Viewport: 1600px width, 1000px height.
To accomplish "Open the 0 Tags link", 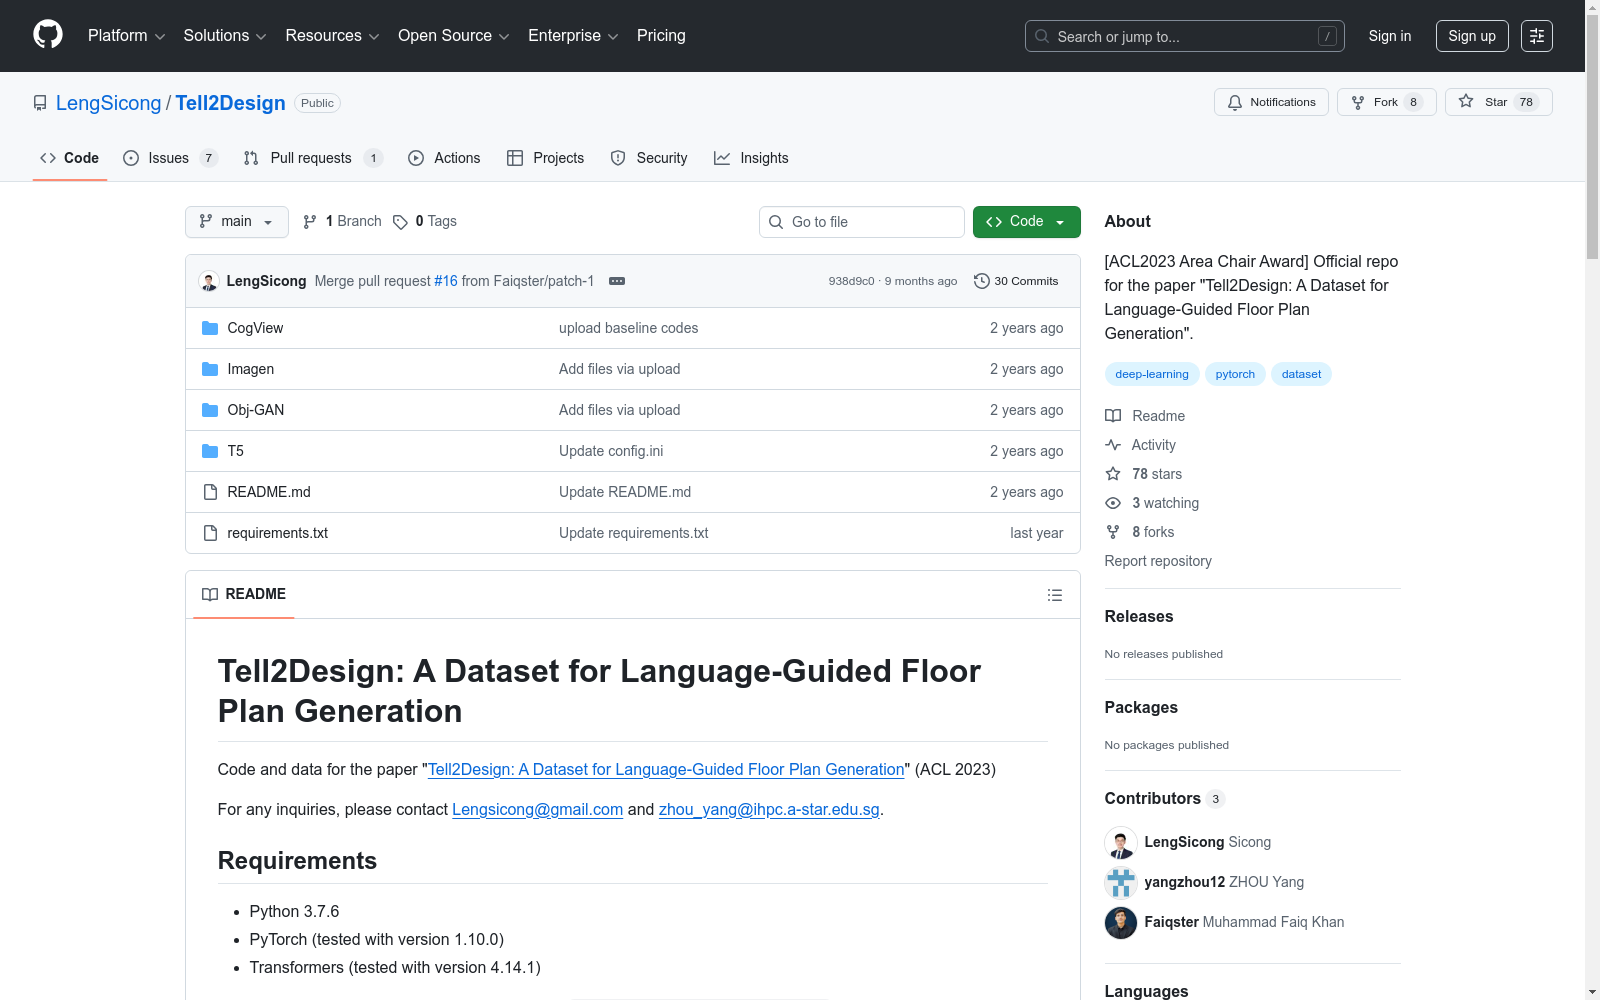I will (425, 222).
